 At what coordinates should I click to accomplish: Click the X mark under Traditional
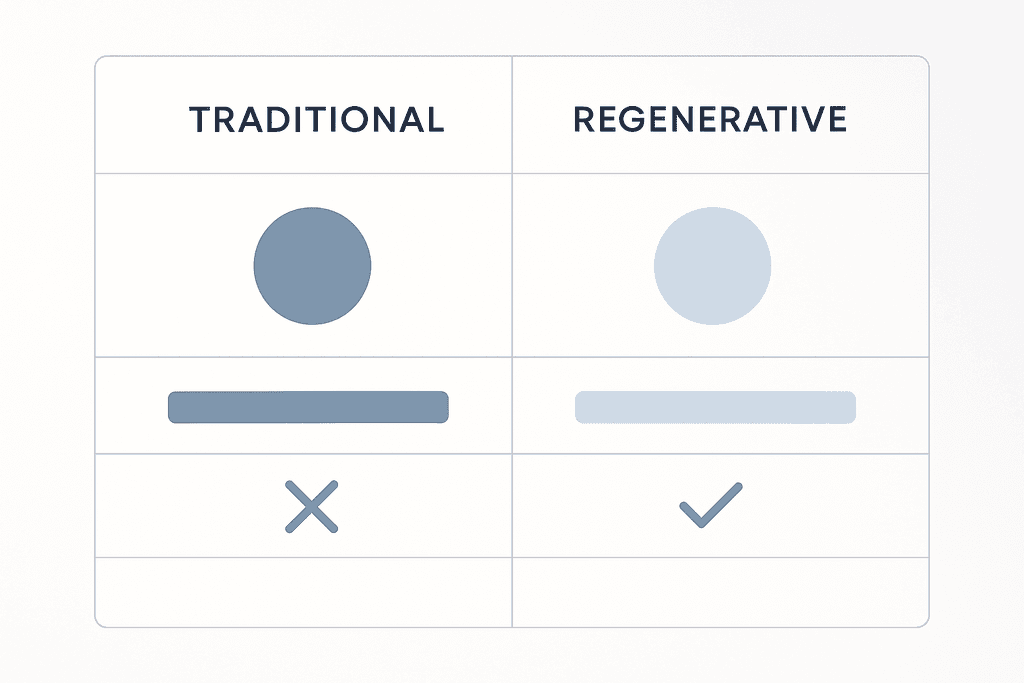click(x=311, y=506)
